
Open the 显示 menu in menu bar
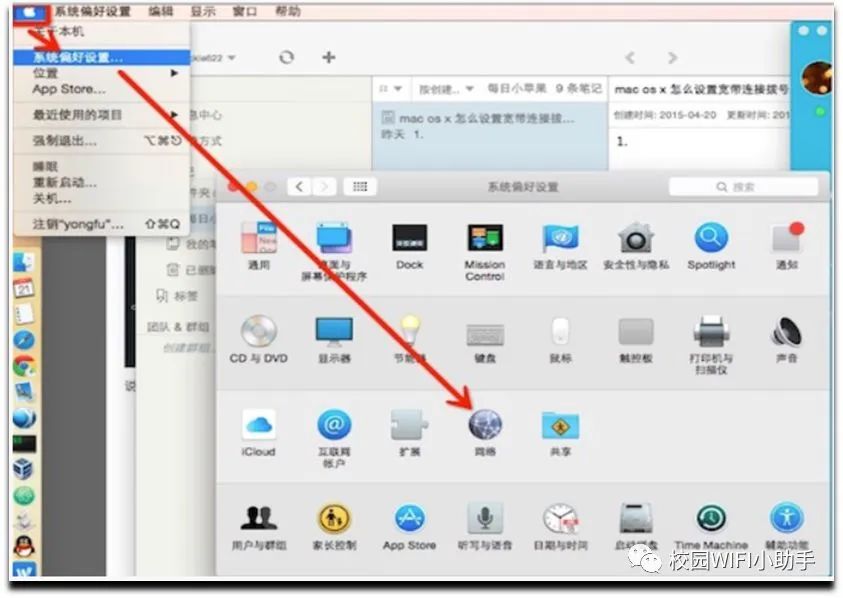[x=203, y=11]
